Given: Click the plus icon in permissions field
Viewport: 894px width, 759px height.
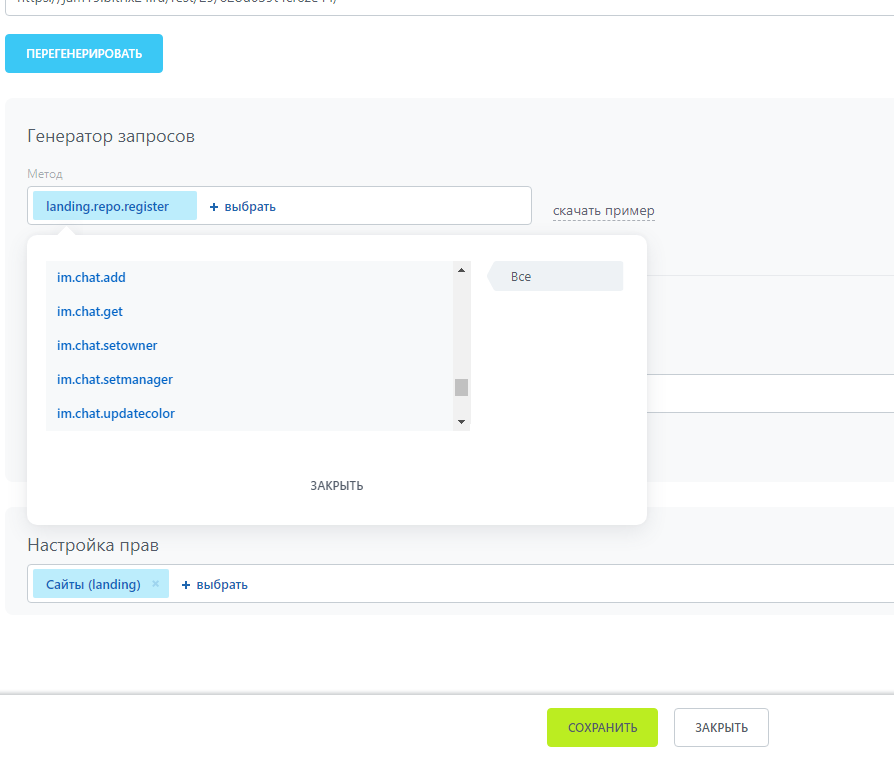Looking at the screenshot, I should coord(186,585).
